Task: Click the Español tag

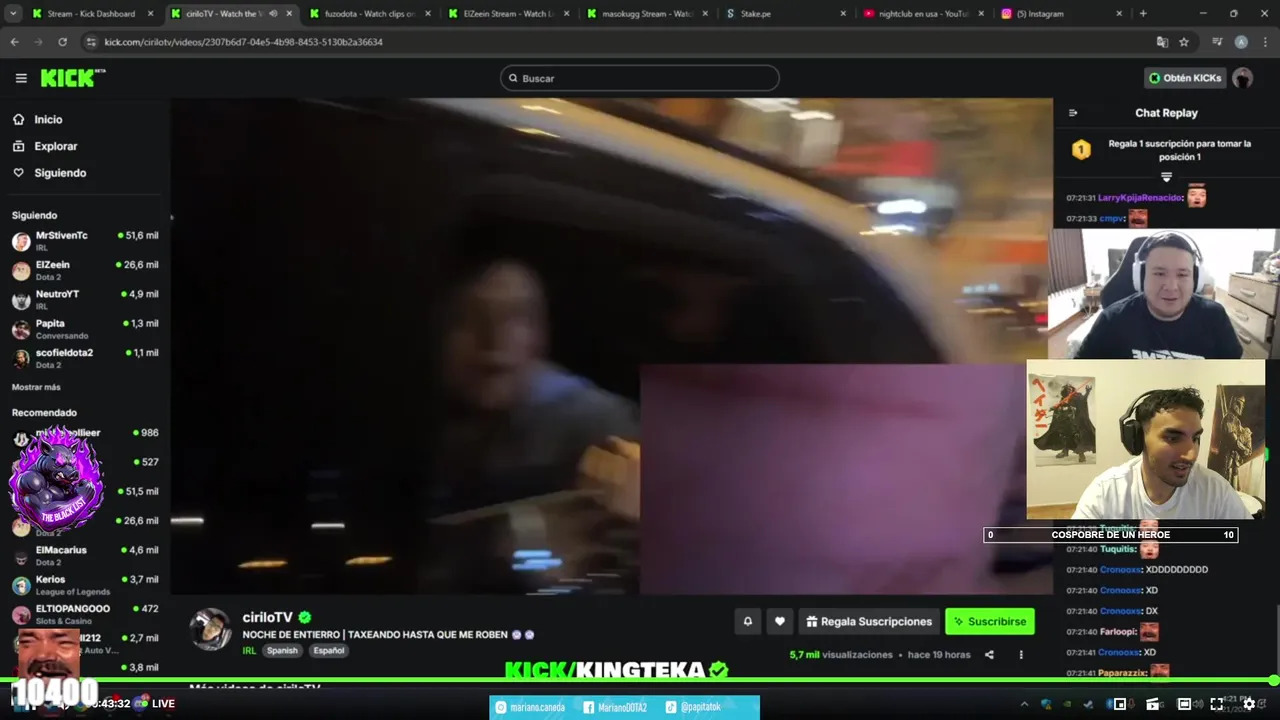Action: click(328, 650)
